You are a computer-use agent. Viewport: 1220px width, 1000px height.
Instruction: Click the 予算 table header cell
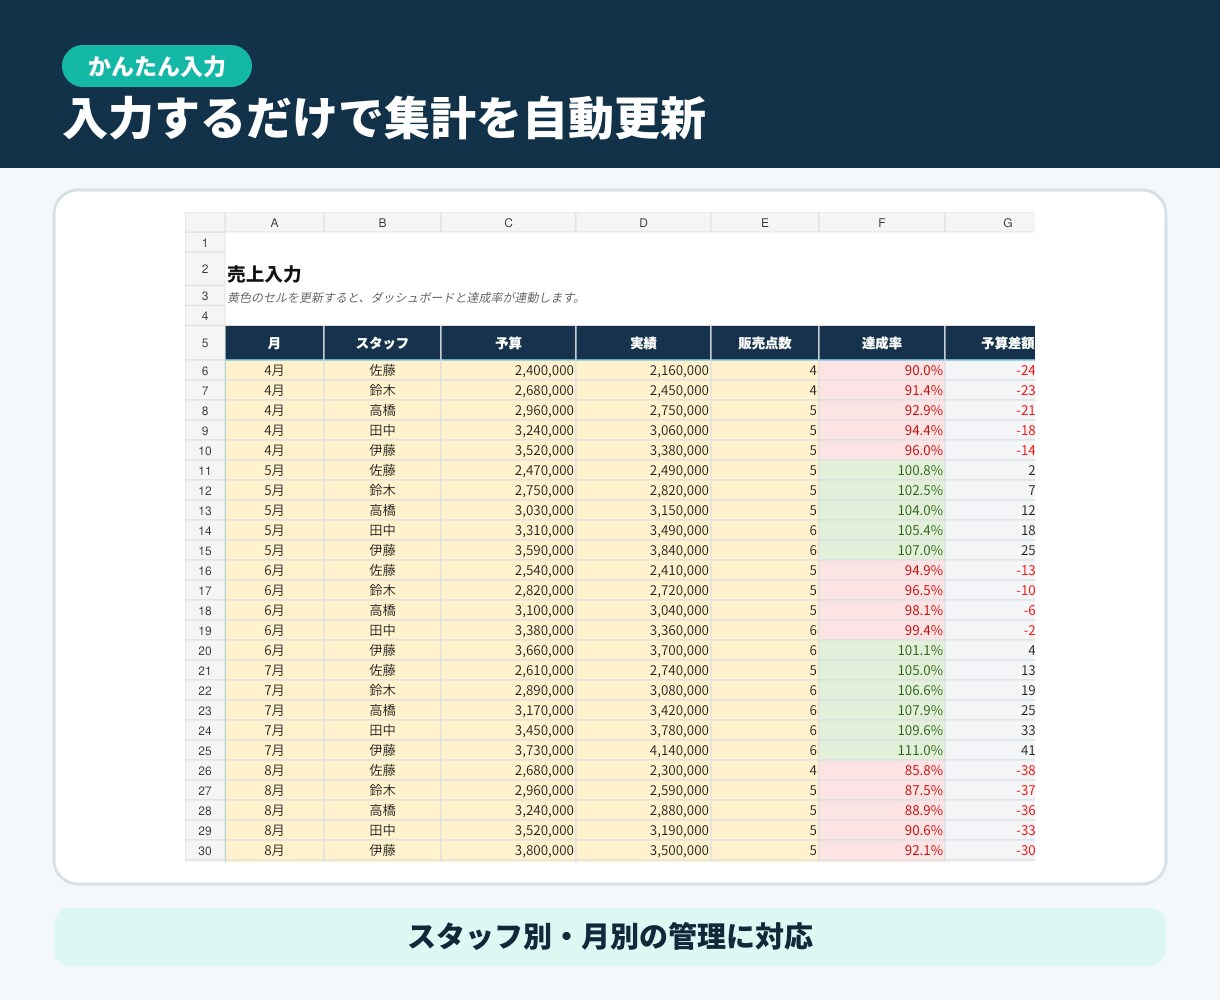pyautogui.click(x=508, y=343)
